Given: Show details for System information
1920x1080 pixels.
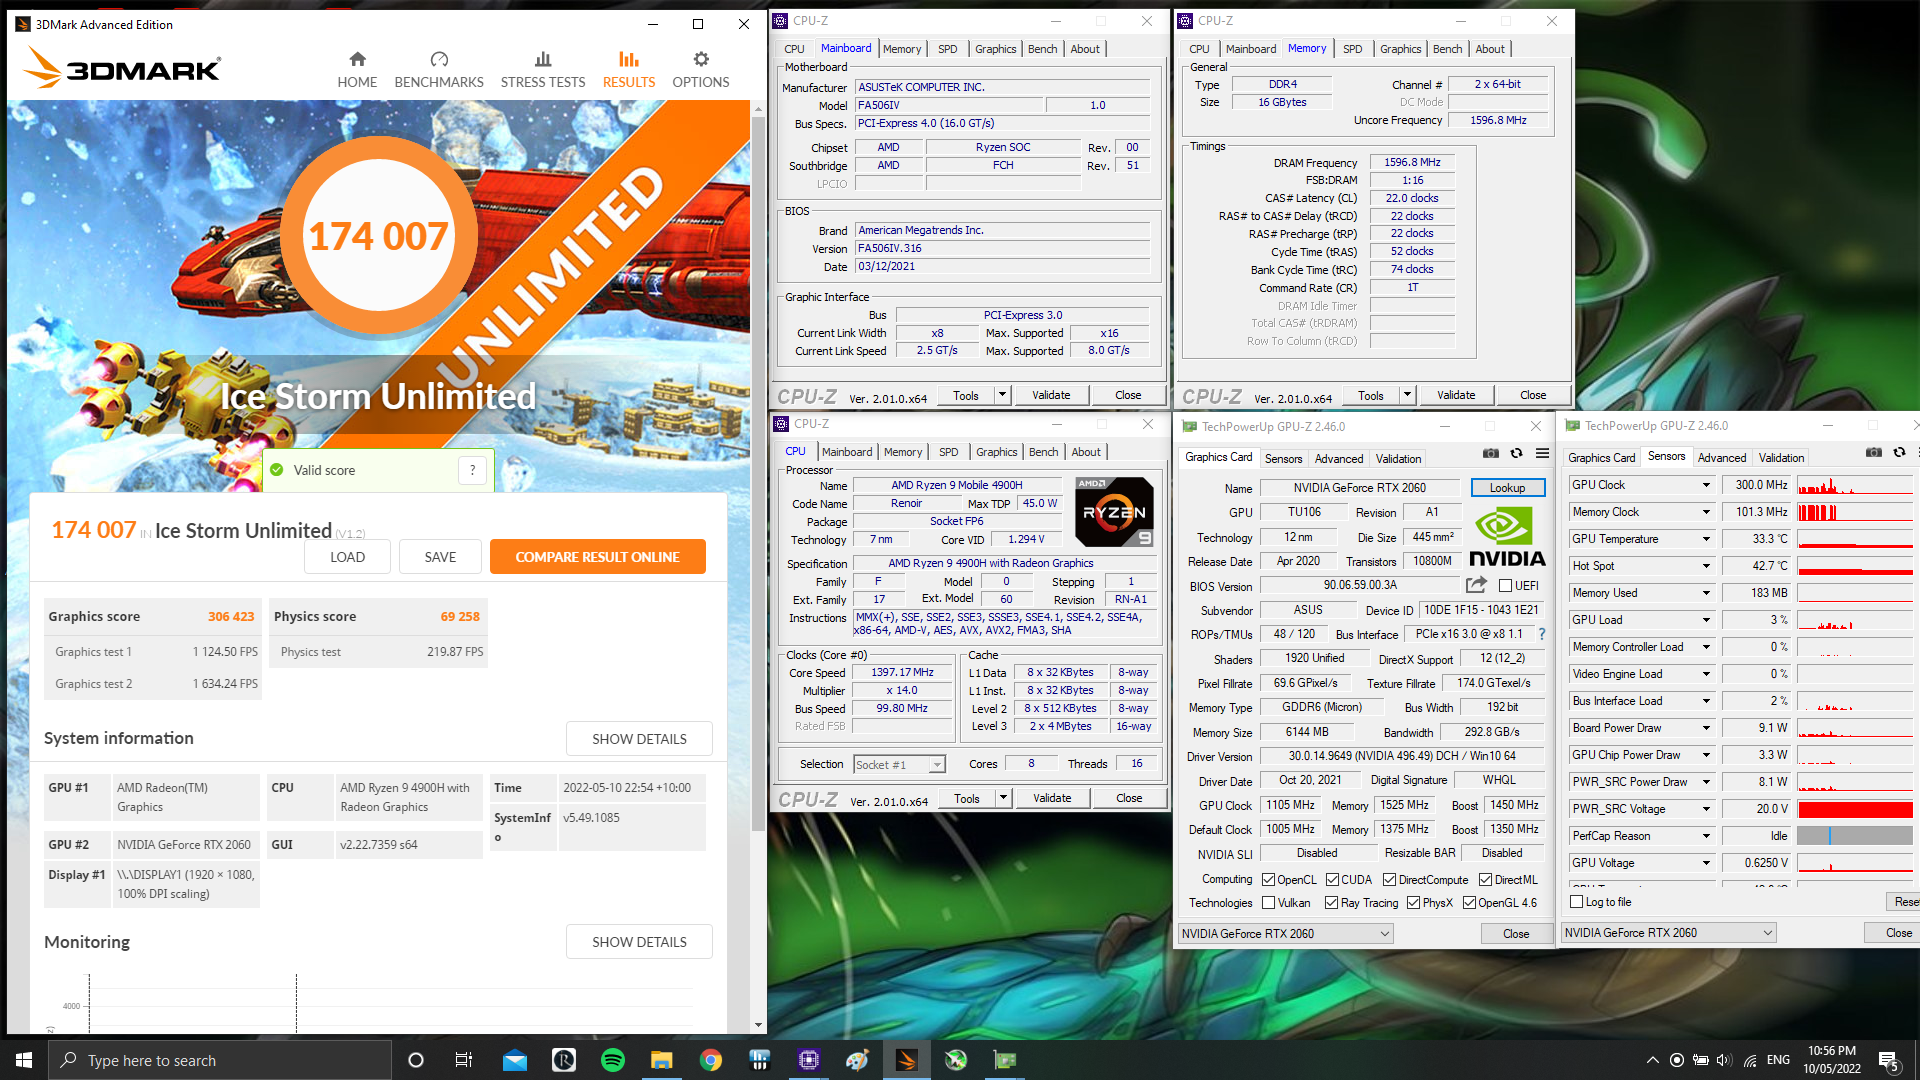Looking at the screenshot, I should coord(639,739).
